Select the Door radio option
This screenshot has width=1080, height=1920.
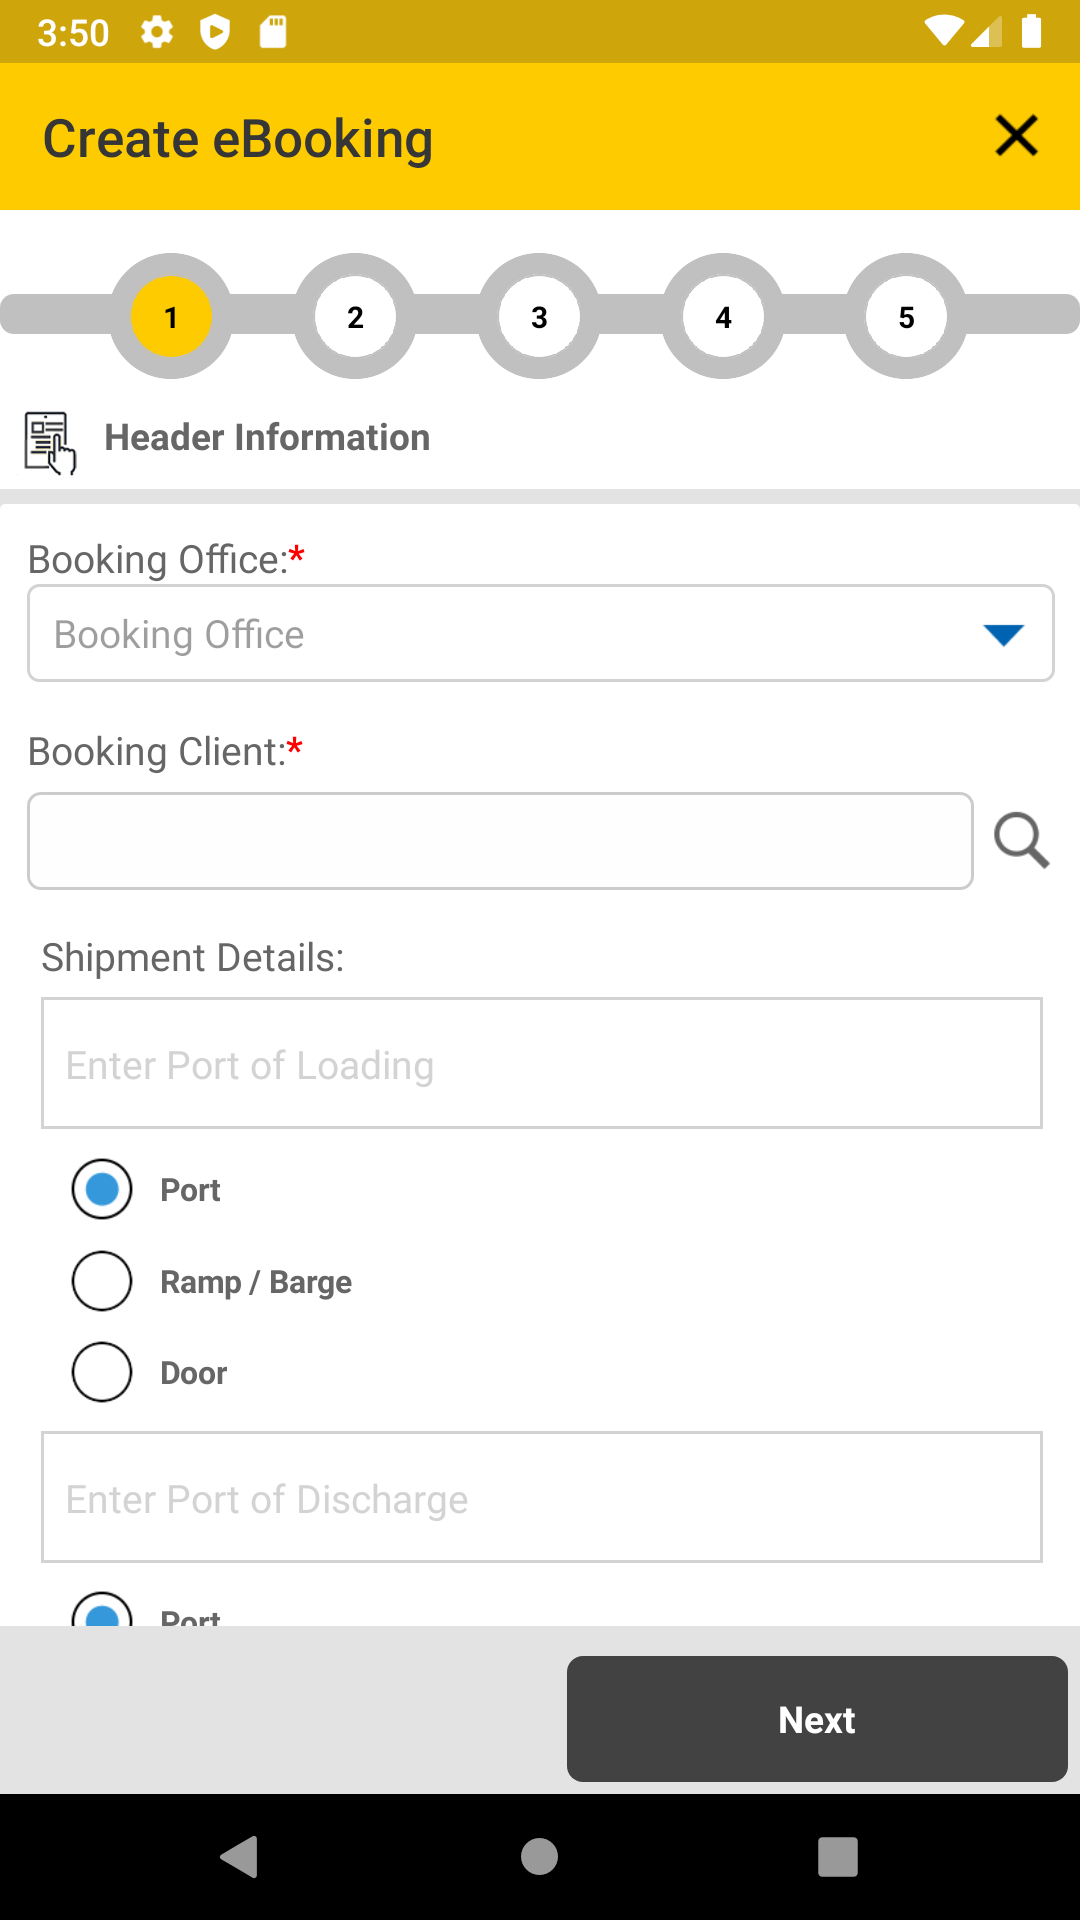(102, 1372)
